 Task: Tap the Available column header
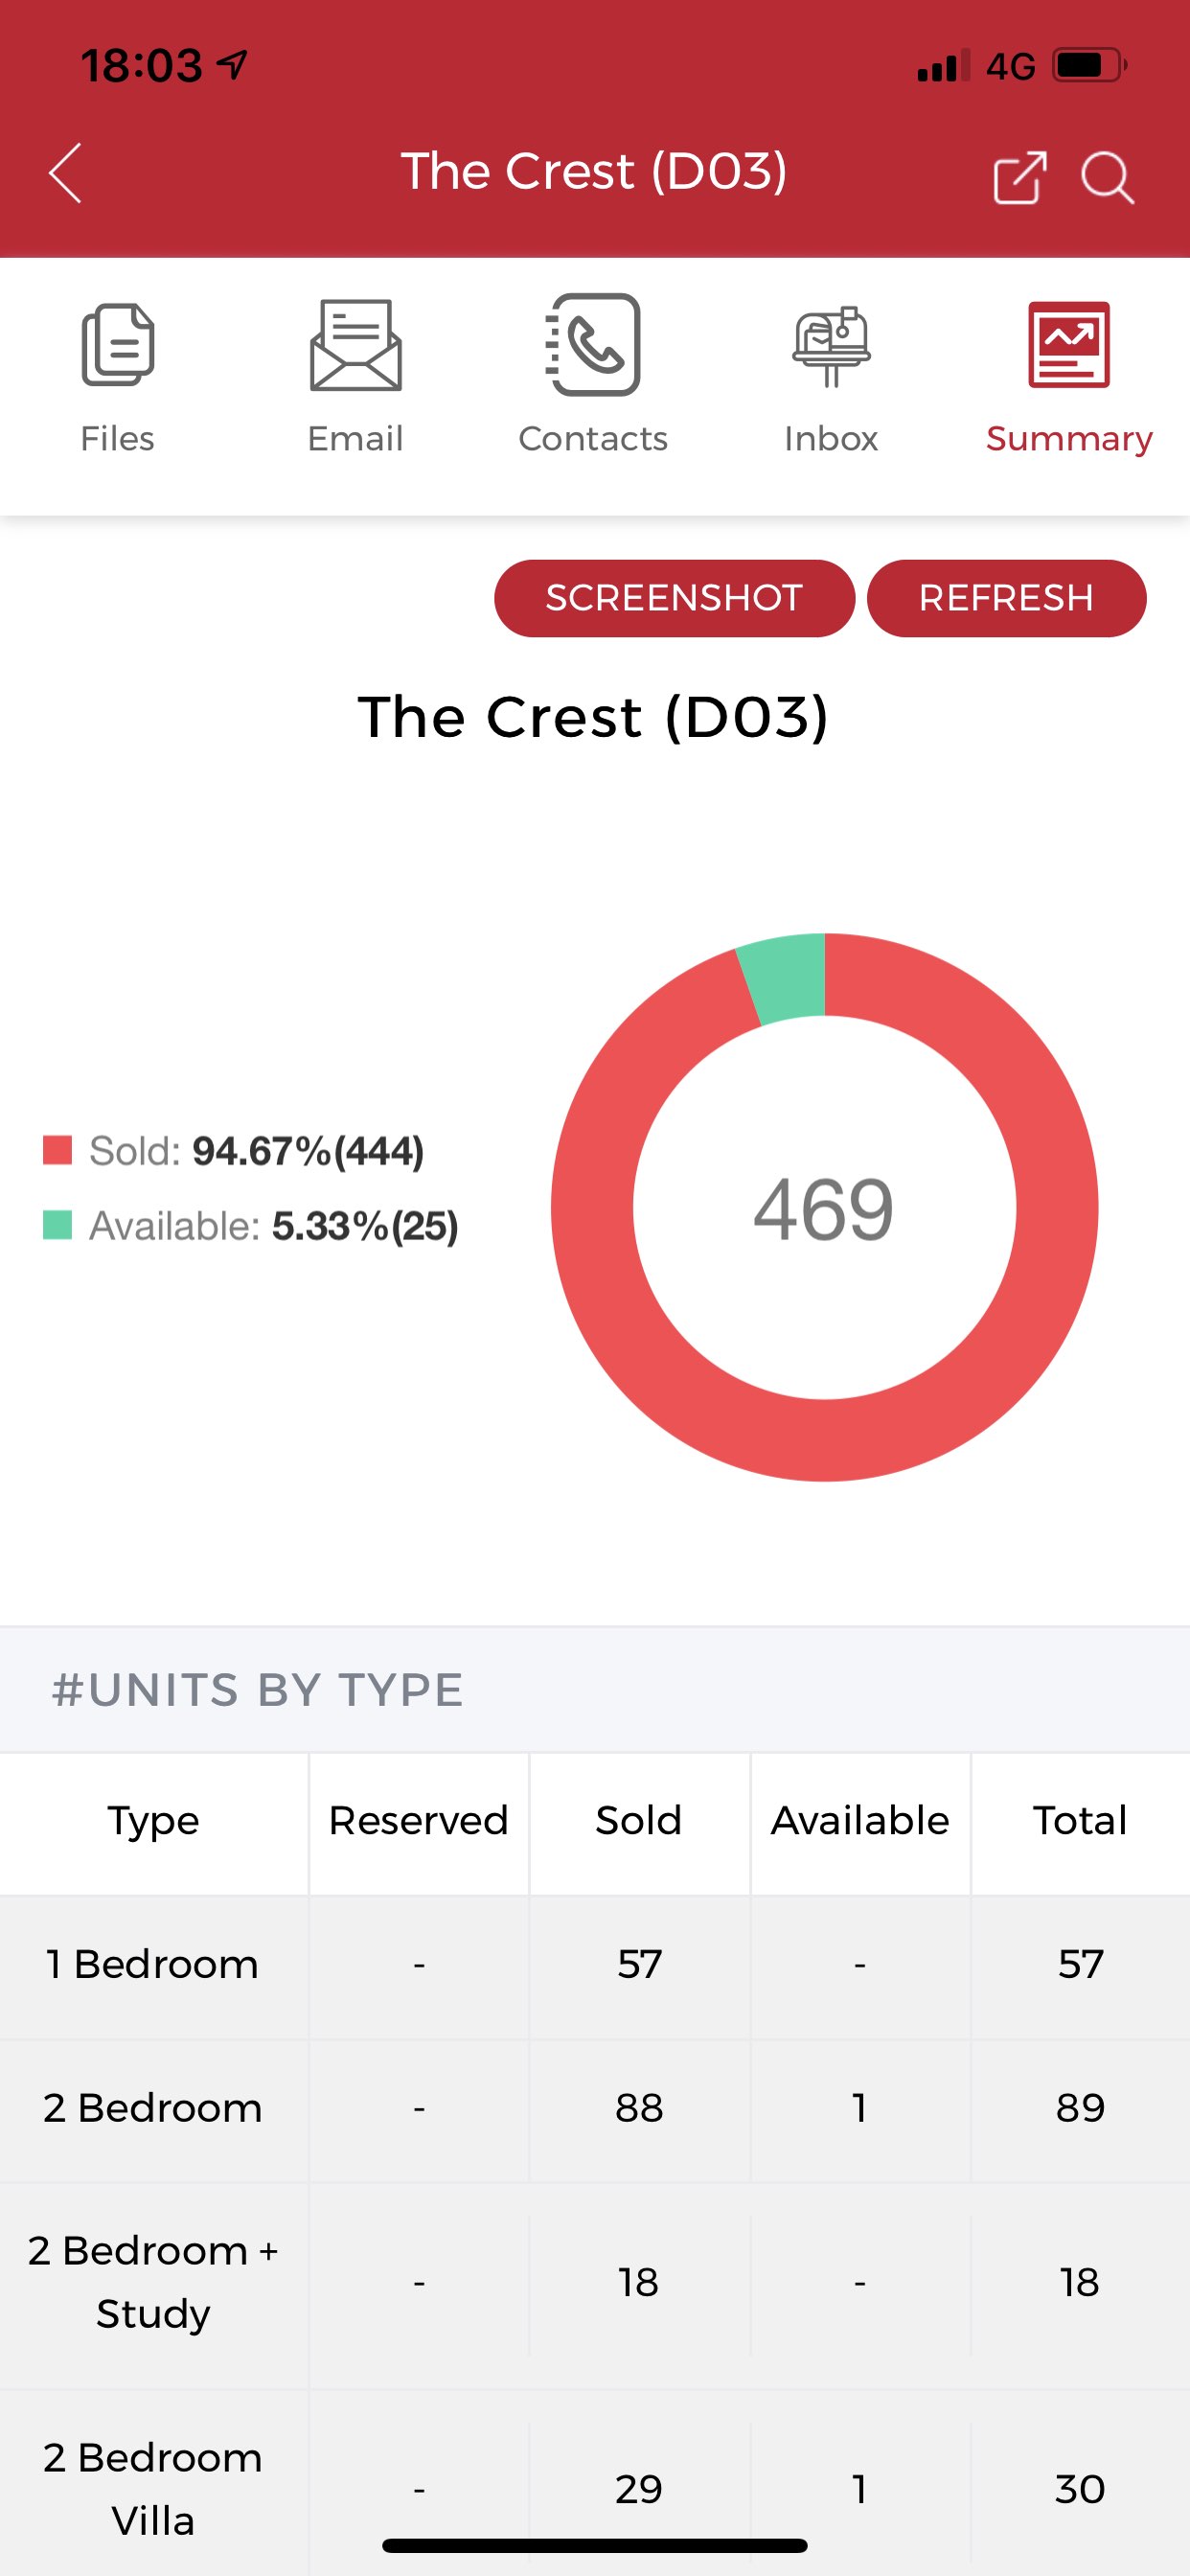pyautogui.click(x=859, y=1821)
